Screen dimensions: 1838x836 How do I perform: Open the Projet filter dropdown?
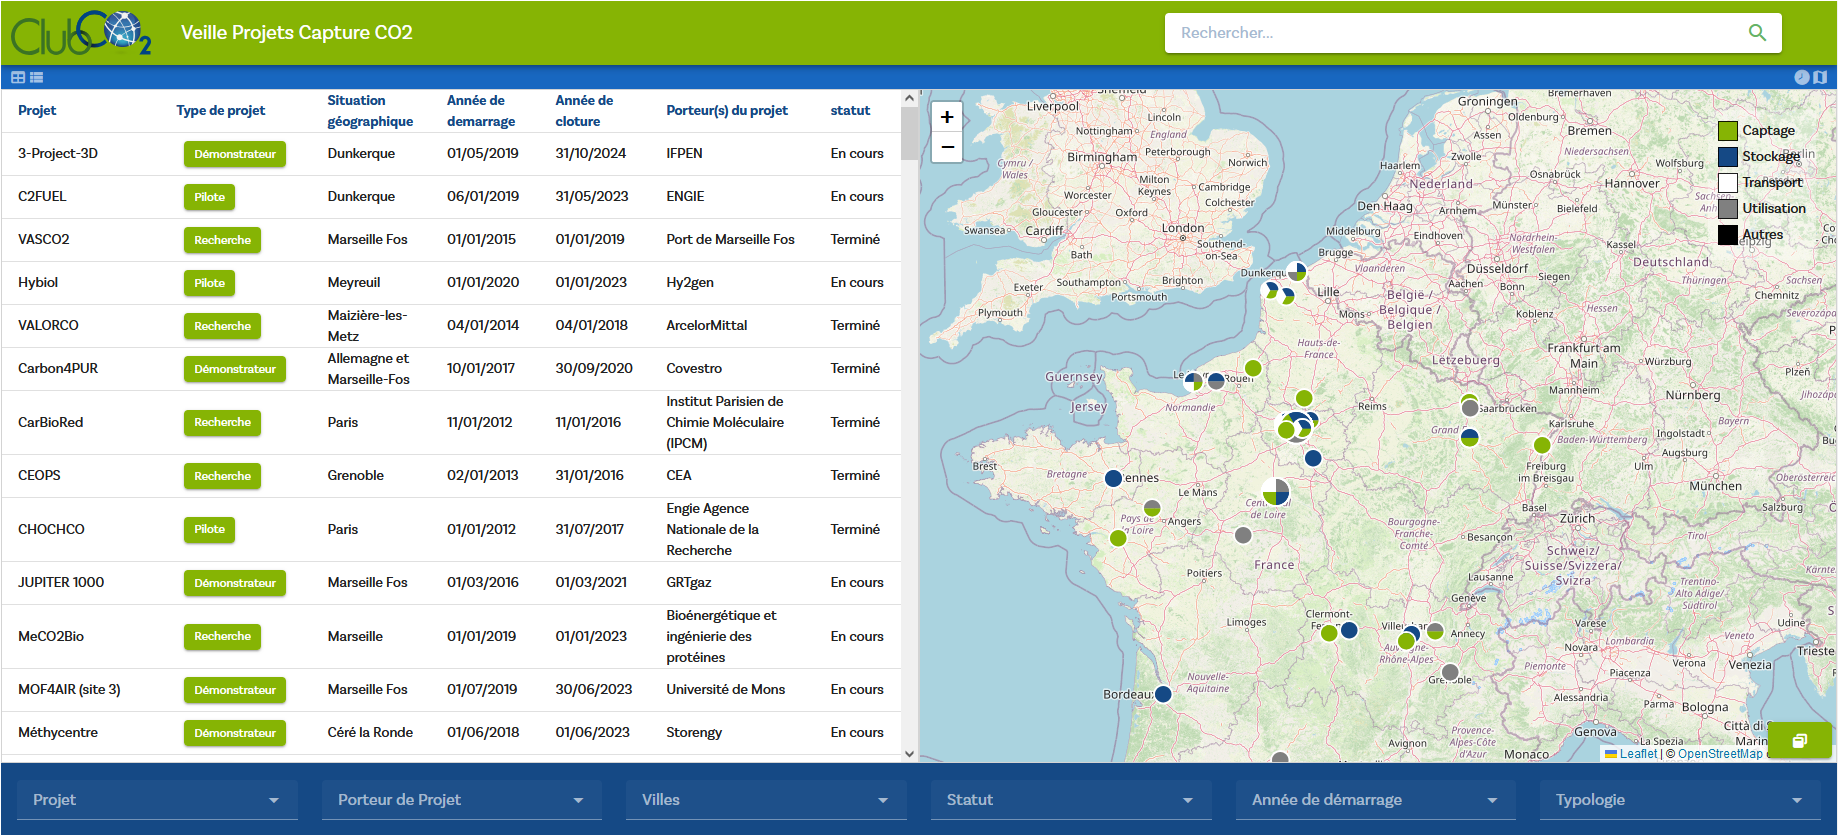(157, 800)
